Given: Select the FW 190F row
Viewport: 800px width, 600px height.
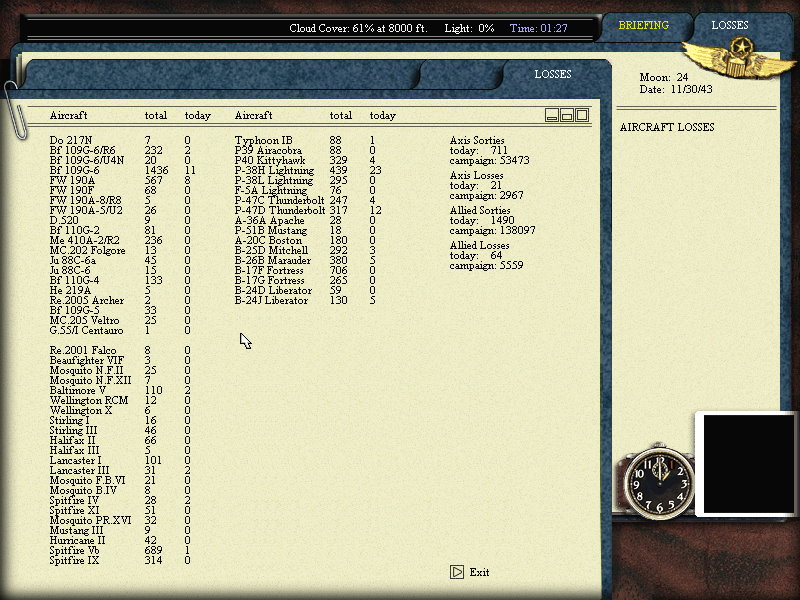Looking at the screenshot, I should [x=120, y=190].
